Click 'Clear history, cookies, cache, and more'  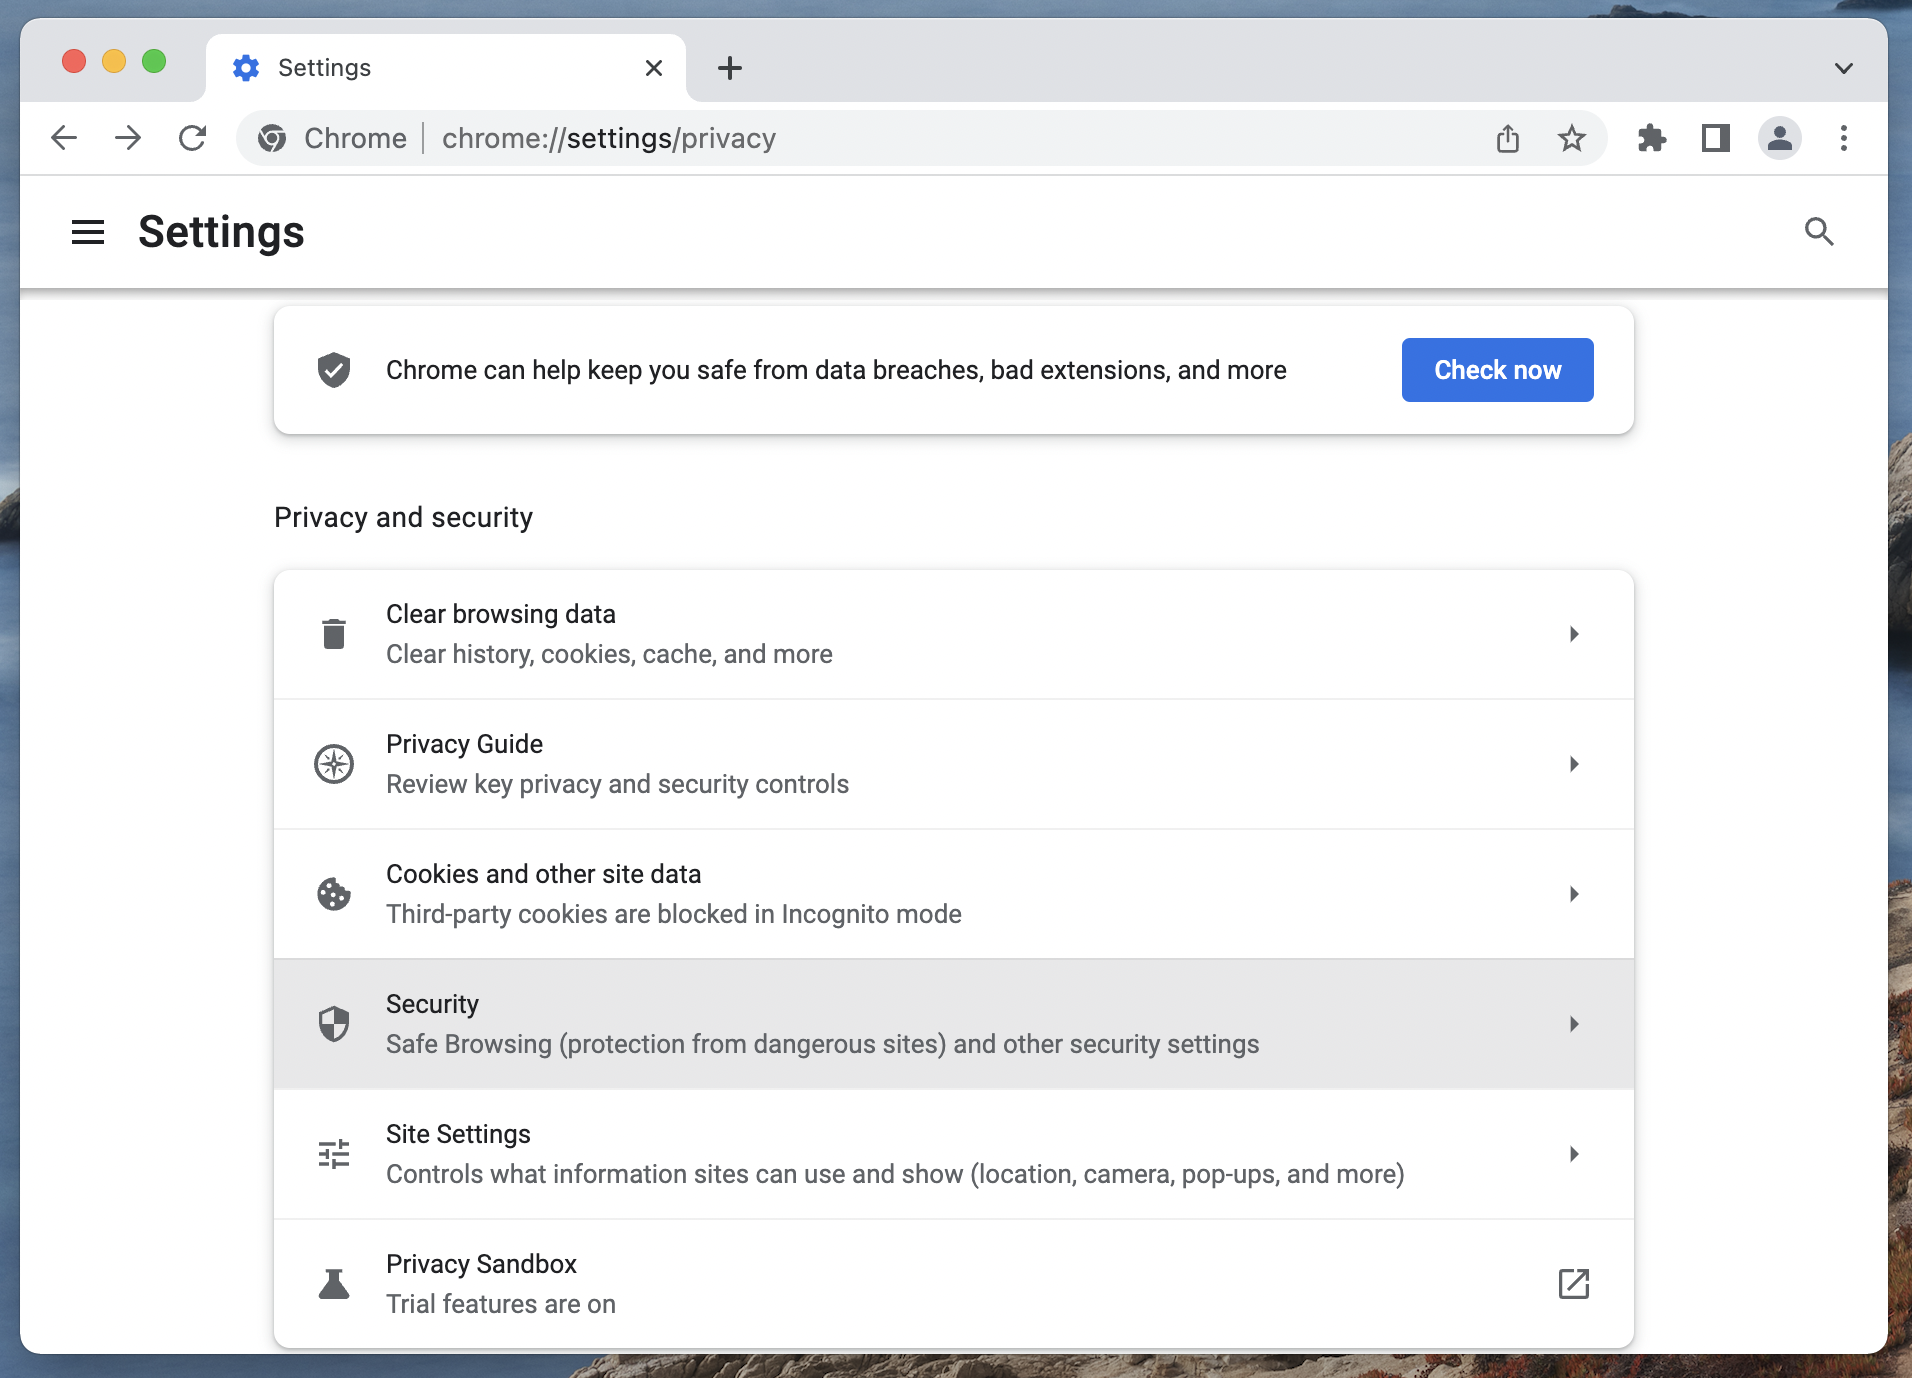(609, 654)
